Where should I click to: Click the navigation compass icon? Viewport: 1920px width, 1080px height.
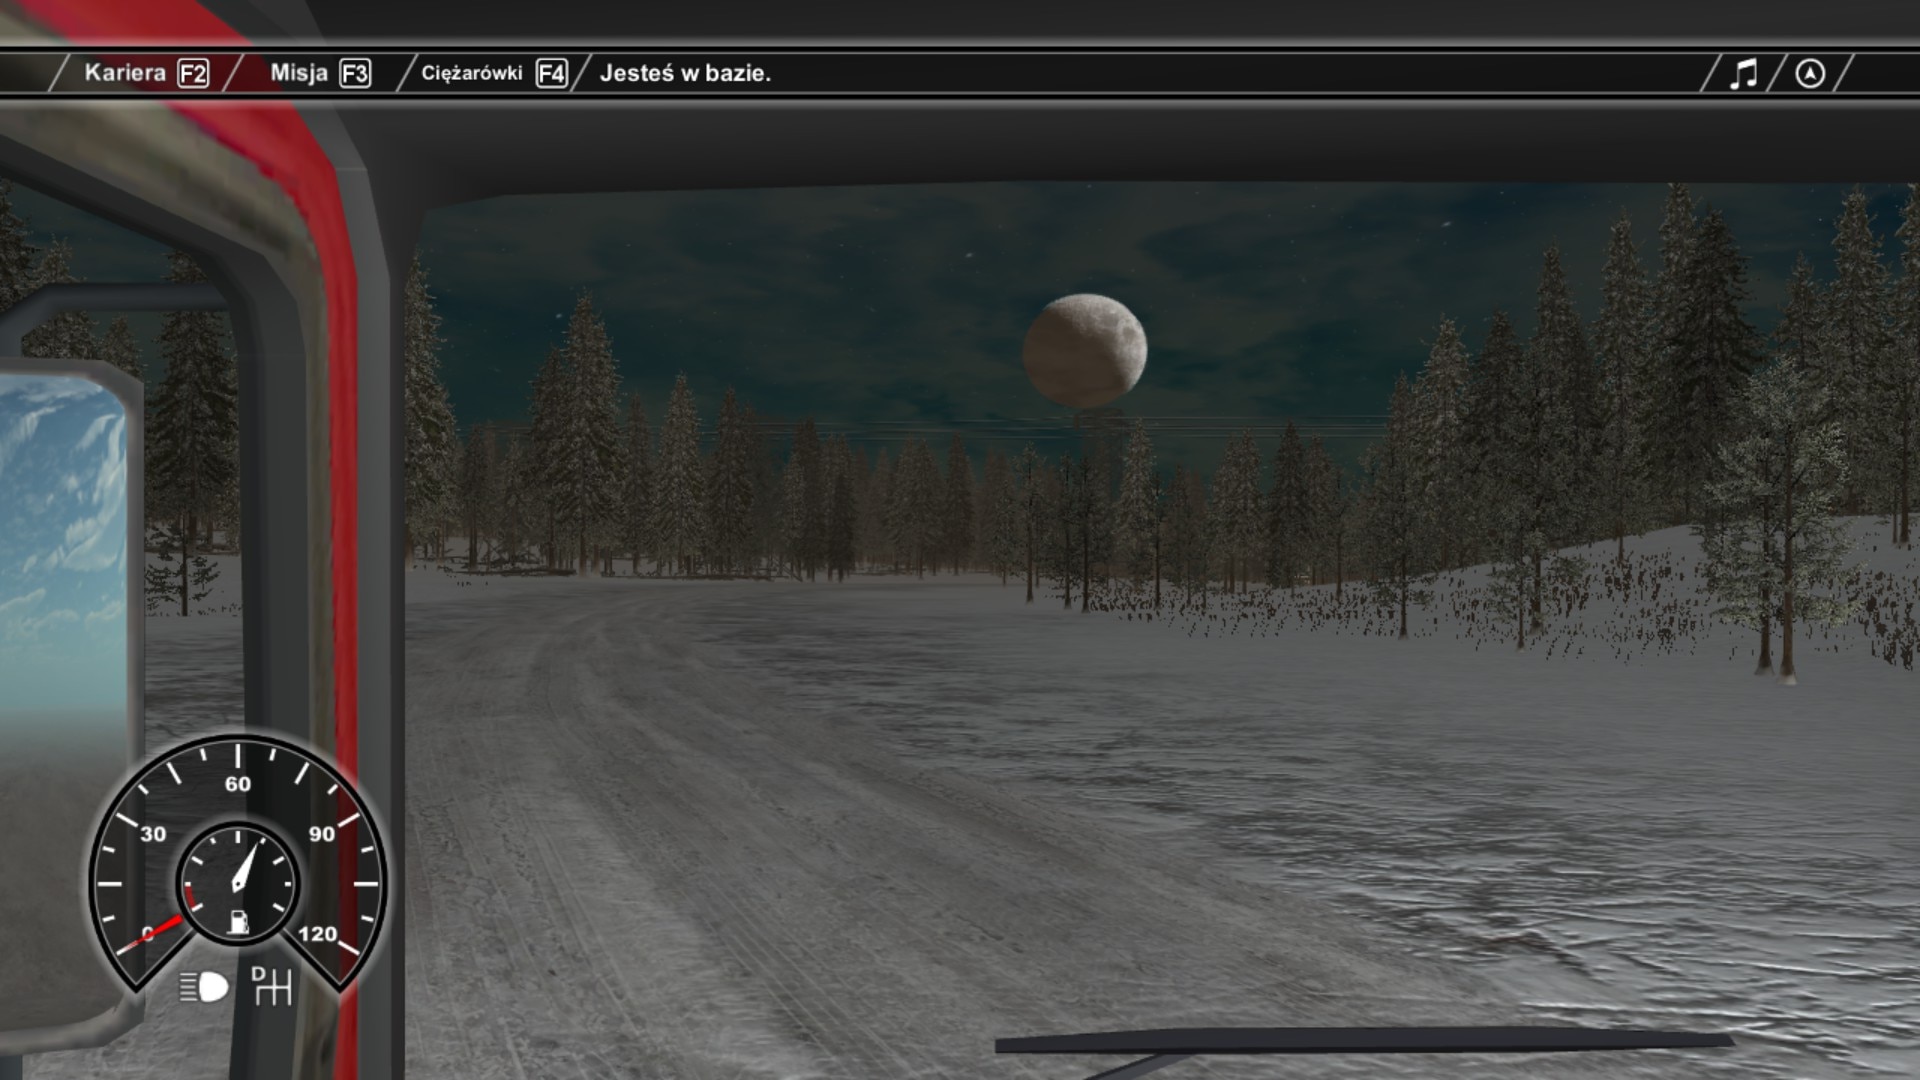click(x=1810, y=74)
